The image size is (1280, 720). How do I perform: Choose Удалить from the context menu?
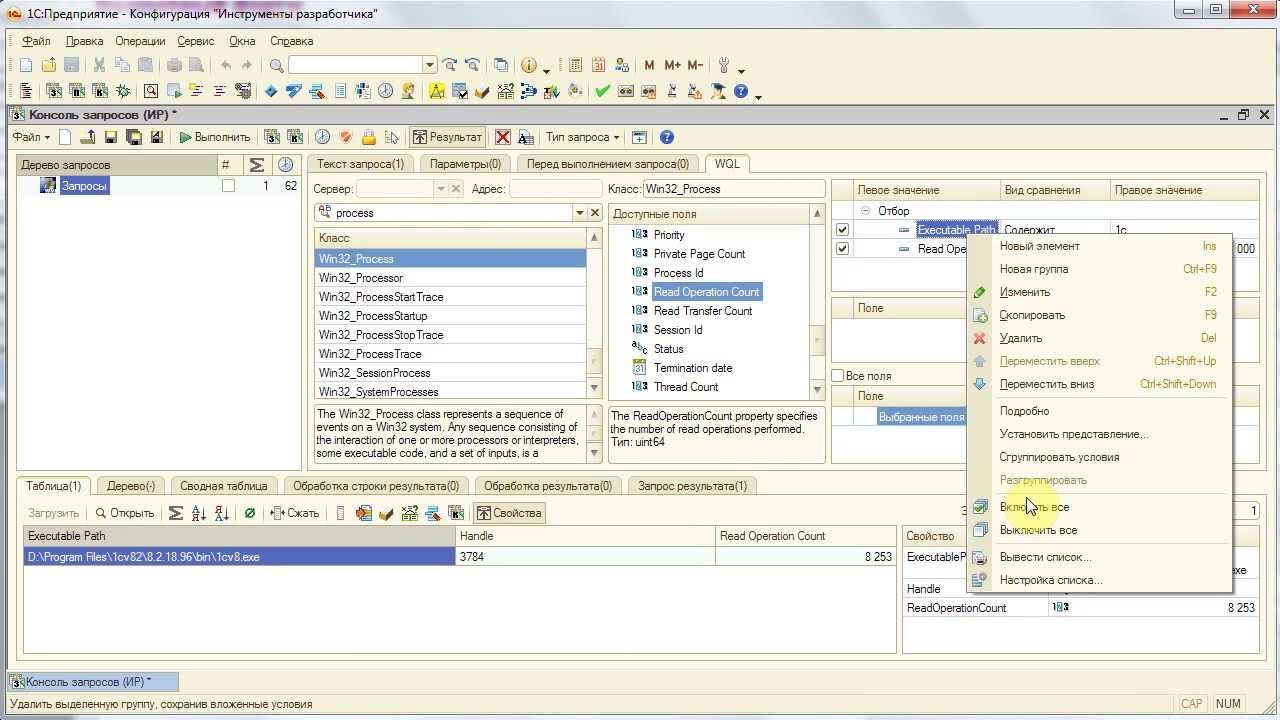coord(1020,338)
